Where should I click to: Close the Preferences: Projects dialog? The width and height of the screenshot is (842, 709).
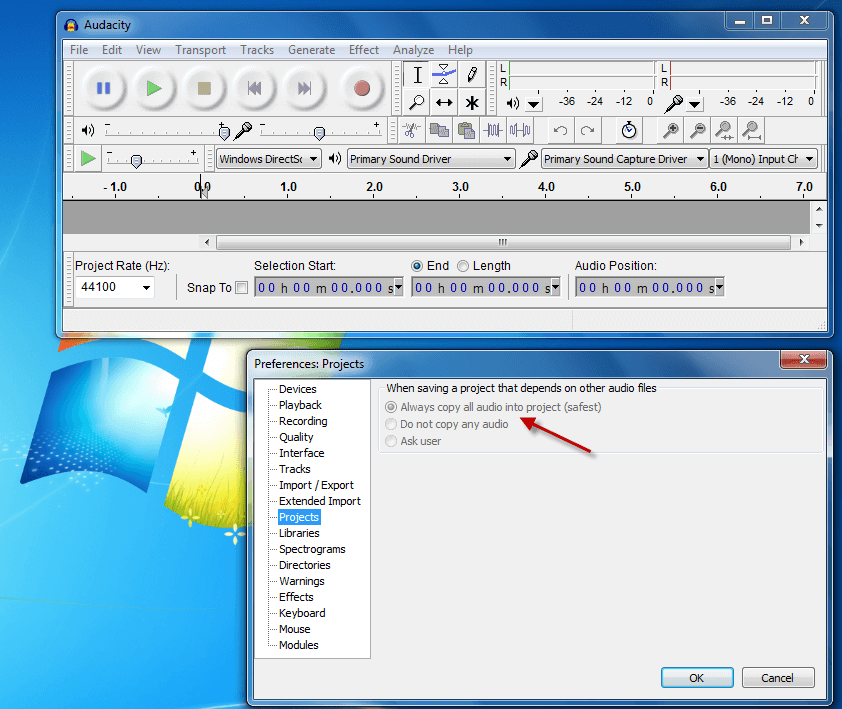click(x=803, y=359)
